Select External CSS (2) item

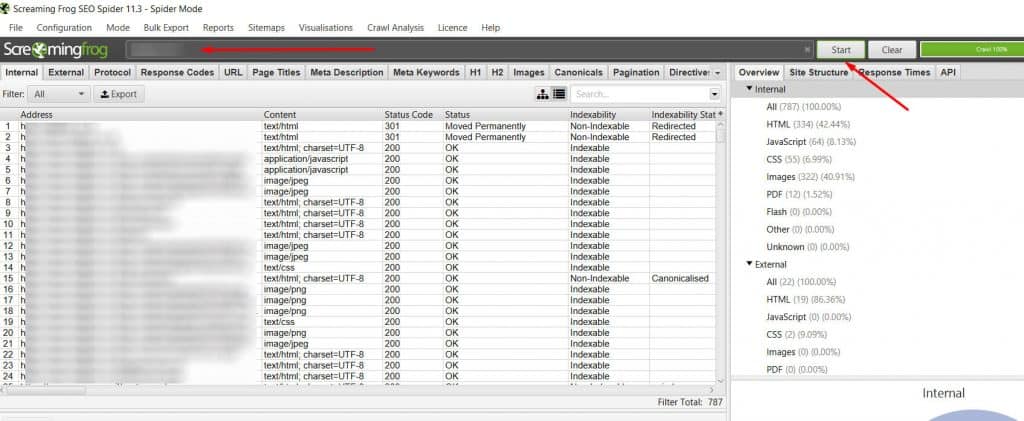point(796,335)
